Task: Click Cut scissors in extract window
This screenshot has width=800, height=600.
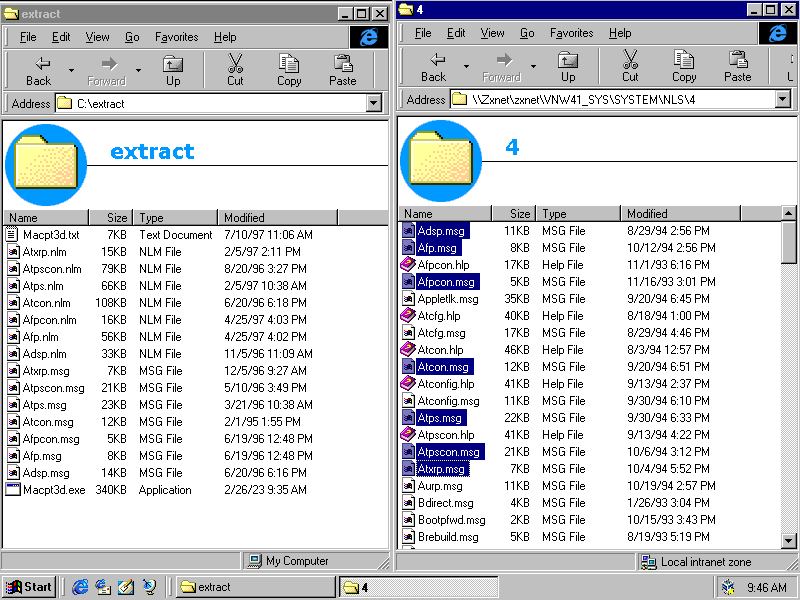Action: tap(235, 63)
